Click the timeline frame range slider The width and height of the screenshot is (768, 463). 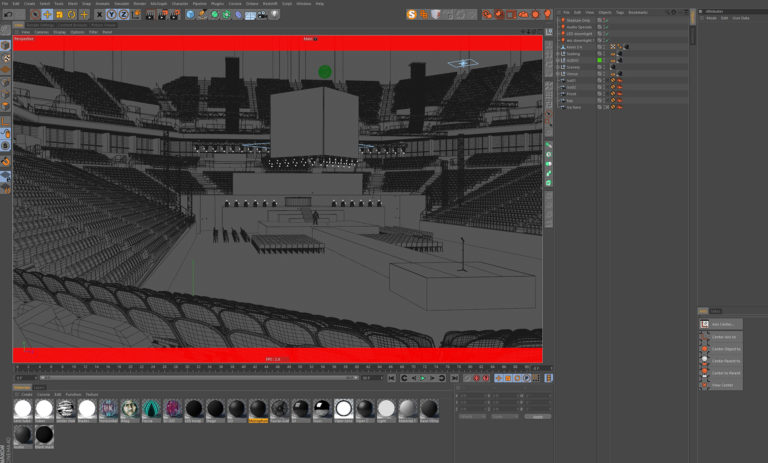(x=200, y=378)
